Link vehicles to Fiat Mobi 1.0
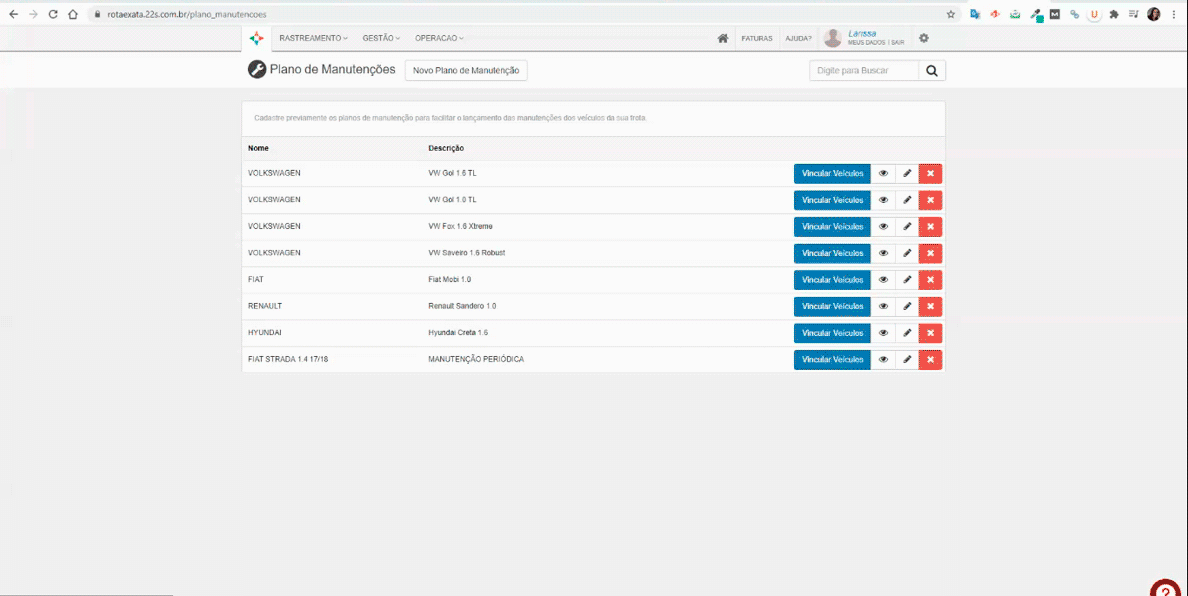Viewport: 1188px width, 596px height. point(832,279)
